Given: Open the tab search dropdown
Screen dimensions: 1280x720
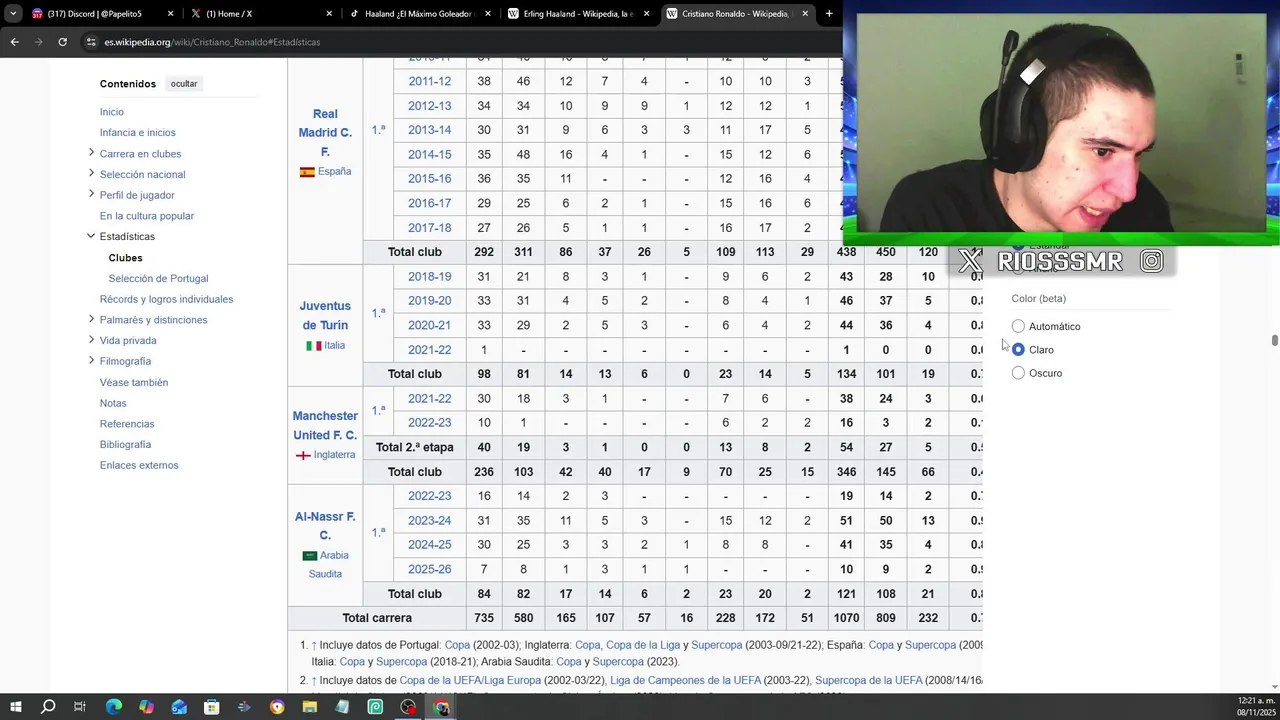Looking at the screenshot, I should coord(13,14).
